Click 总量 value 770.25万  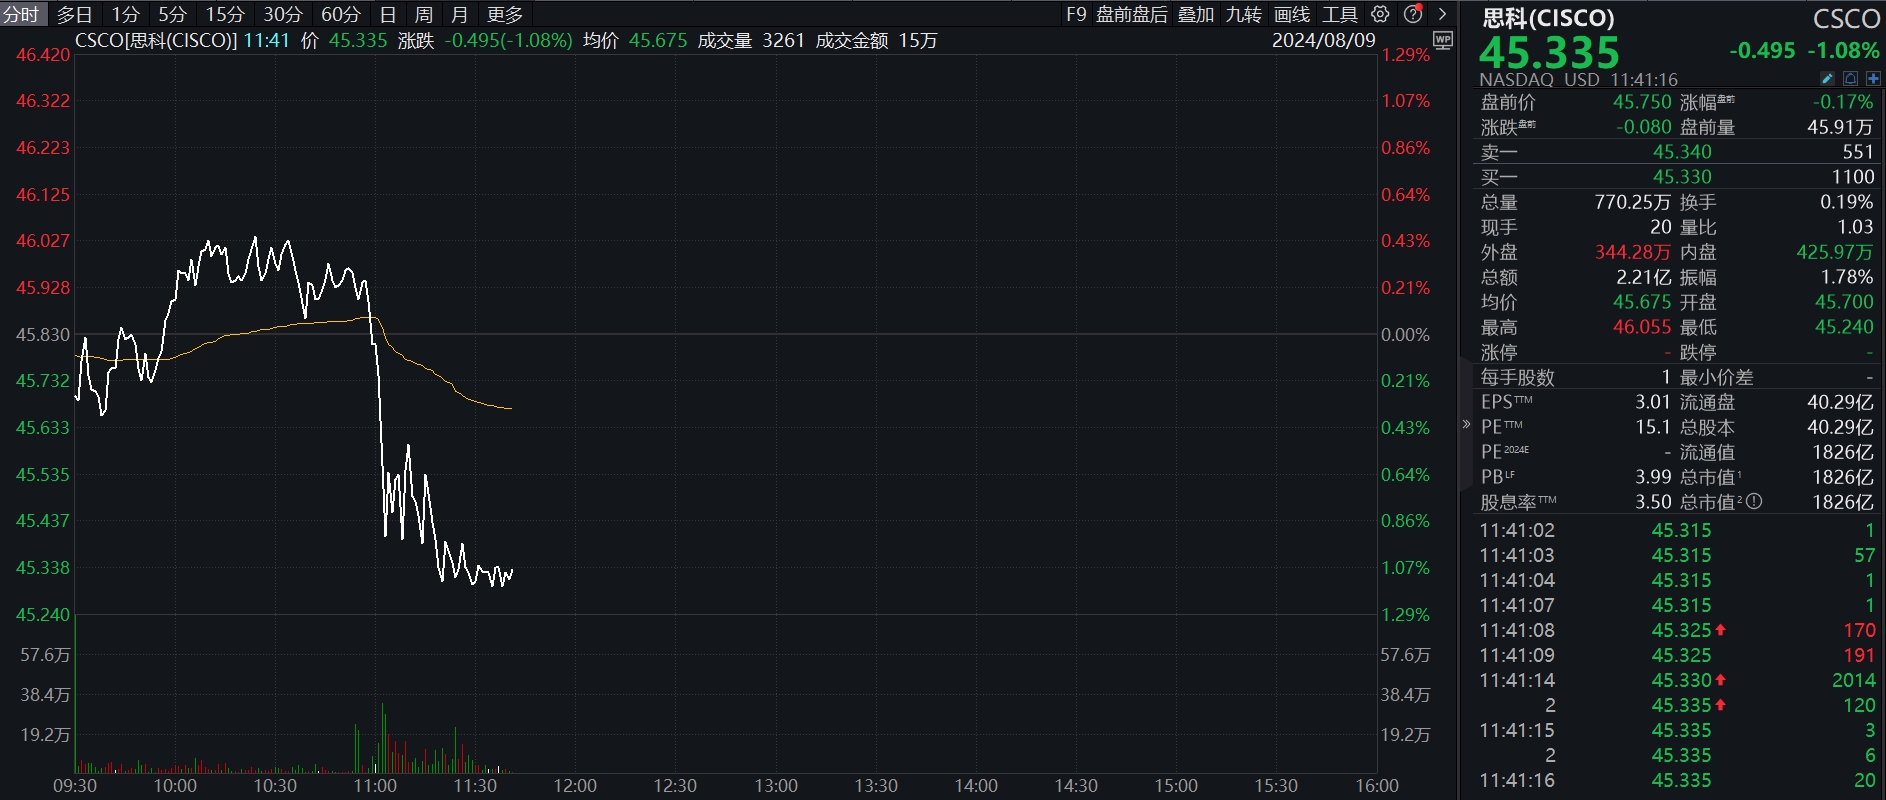pyautogui.click(x=1632, y=202)
